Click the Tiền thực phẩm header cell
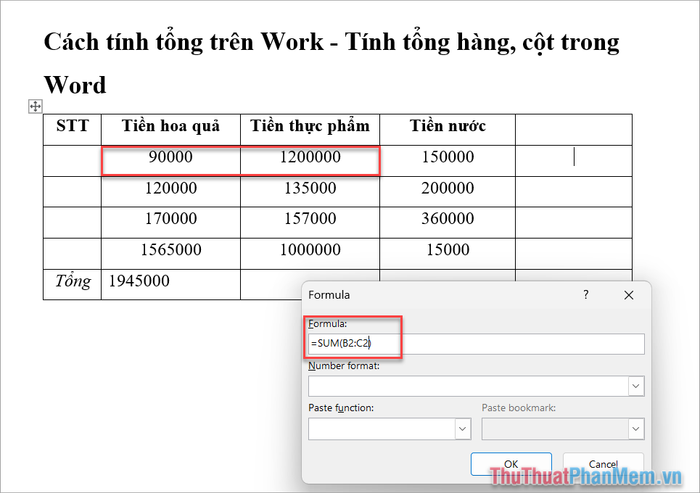This screenshot has width=700, height=493. (x=310, y=130)
